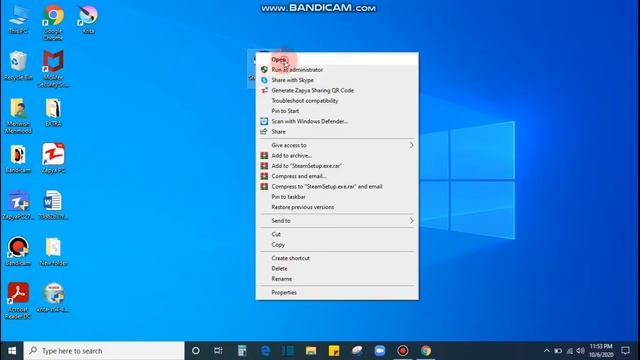Open the Windows Start menu
The width and height of the screenshot is (640, 360).
pyautogui.click(x=12, y=351)
